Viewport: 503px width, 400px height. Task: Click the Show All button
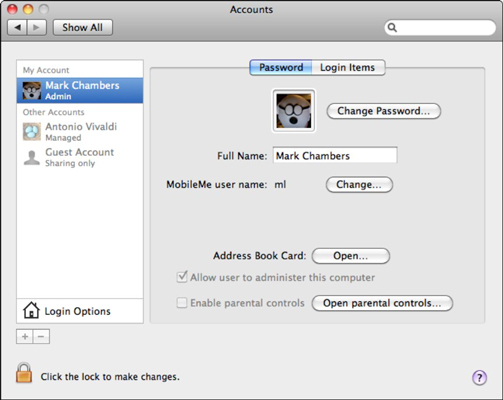click(83, 27)
